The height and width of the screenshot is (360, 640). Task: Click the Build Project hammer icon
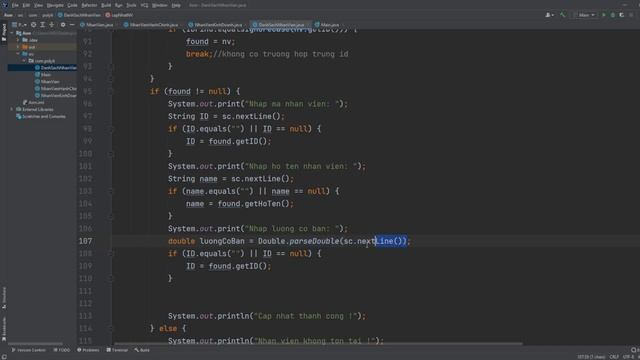563,15
